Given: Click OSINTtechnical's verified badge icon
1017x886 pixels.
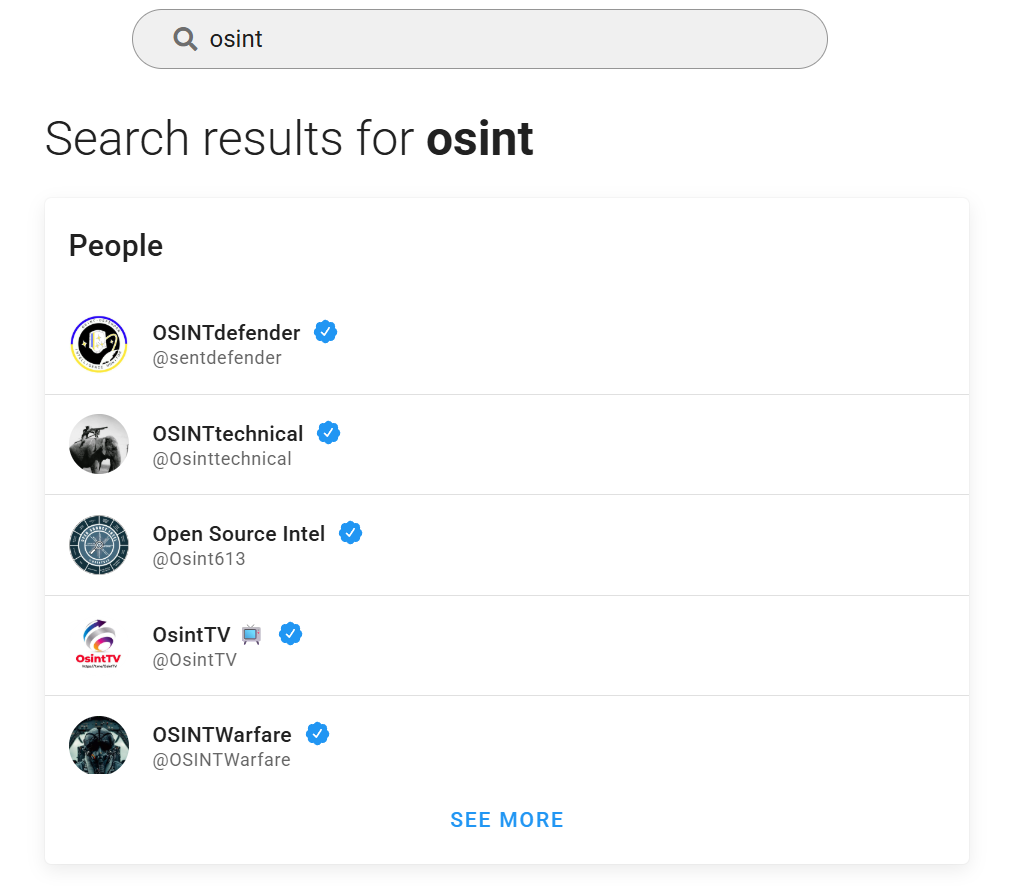Looking at the screenshot, I should 328,433.
